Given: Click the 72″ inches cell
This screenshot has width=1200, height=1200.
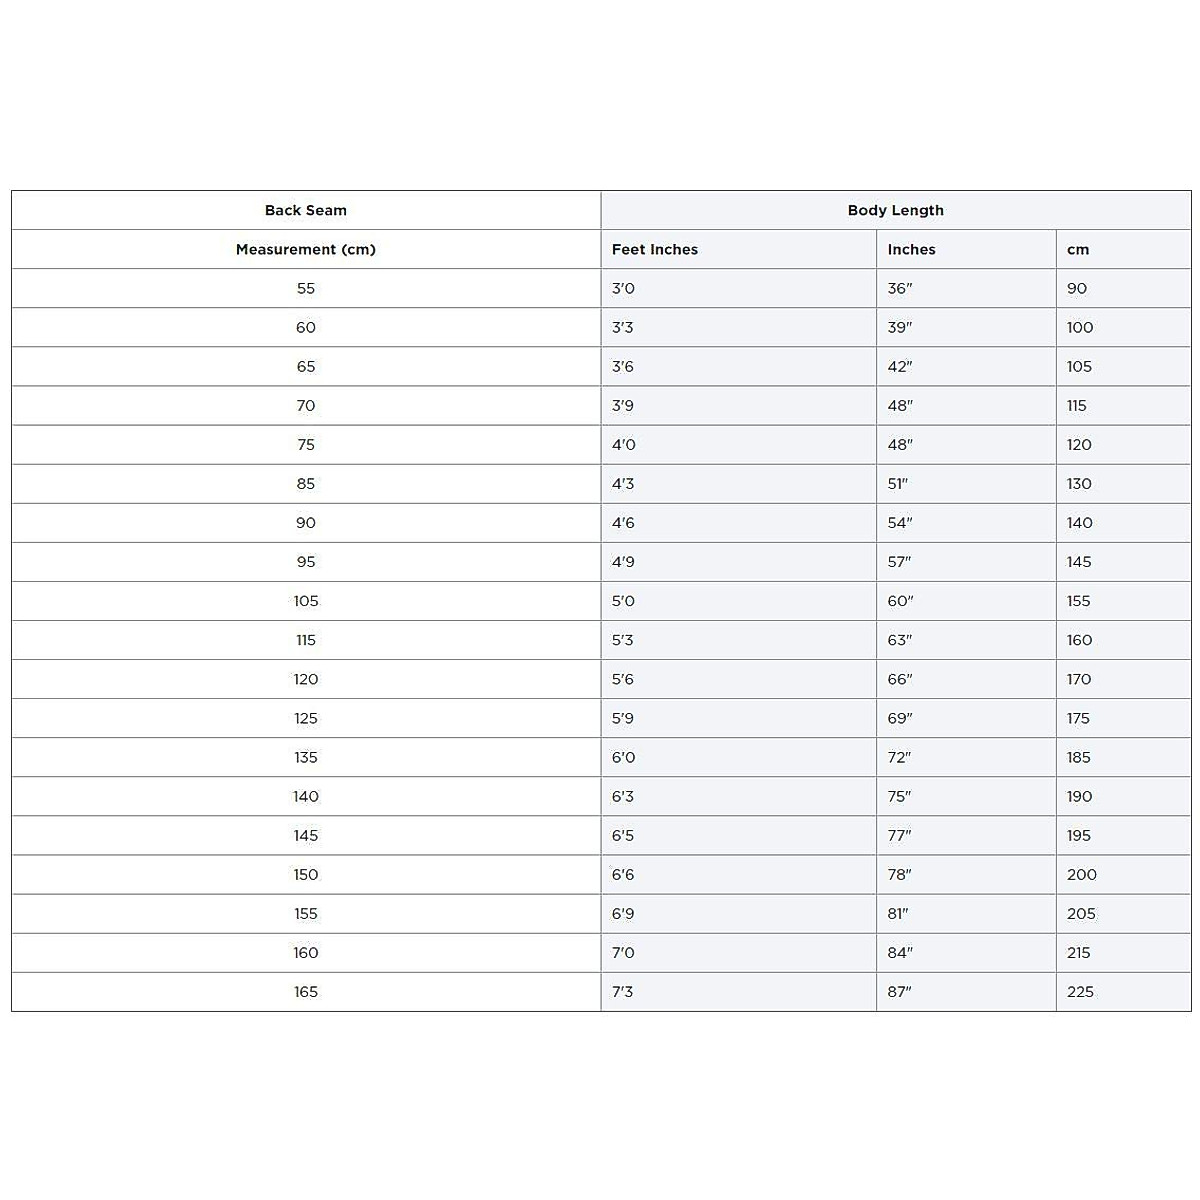Looking at the screenshot, I should 900,757.
